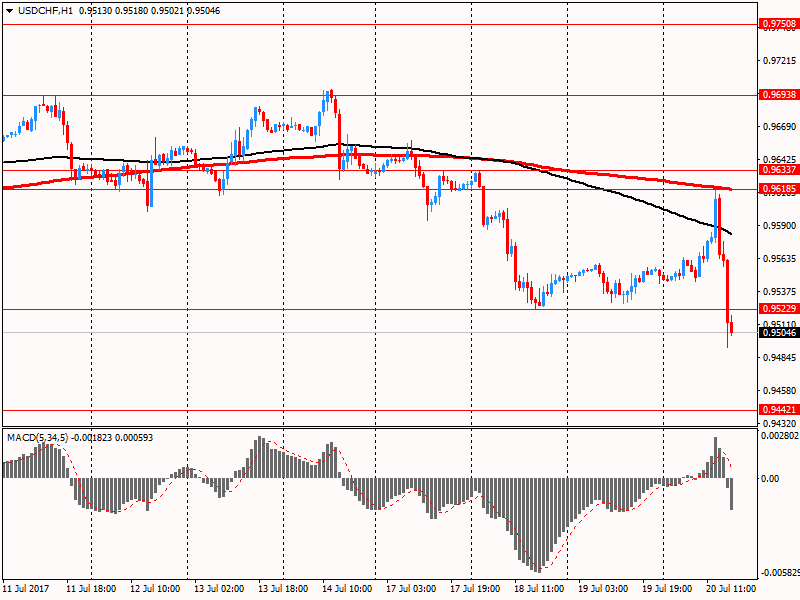Screen dimensions: 800x600
Task: Click the 18 Jul 11:00 time label
Action: [539, 589]
